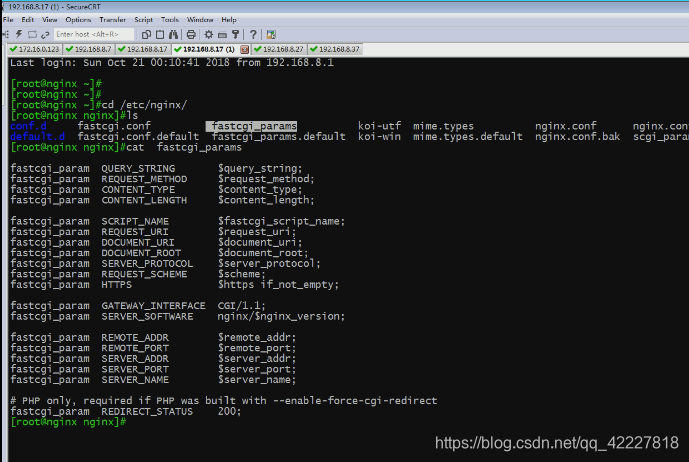Image resolution: width=689 pixels, height=462 pixels.
Task: Open the Tools menu
Action: pos(170,20)
